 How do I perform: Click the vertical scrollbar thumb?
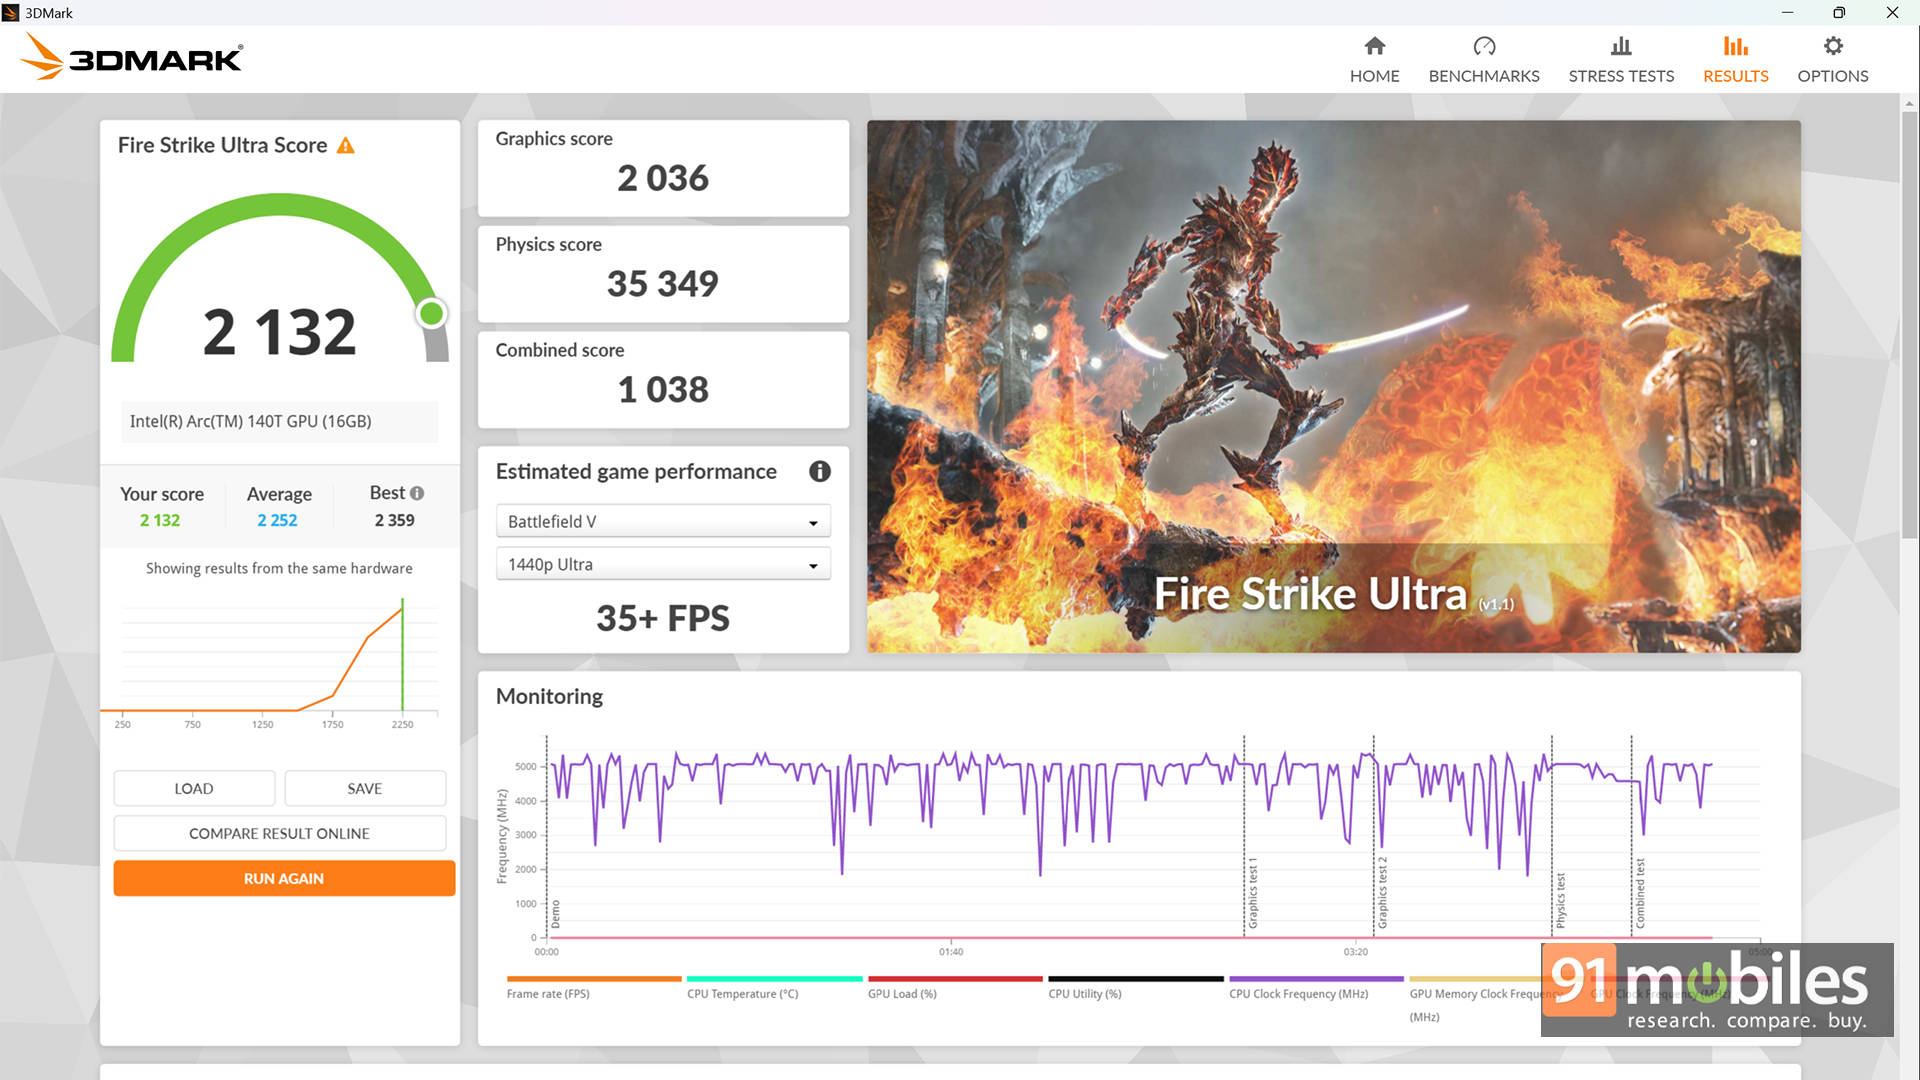tap(1909, 325)
